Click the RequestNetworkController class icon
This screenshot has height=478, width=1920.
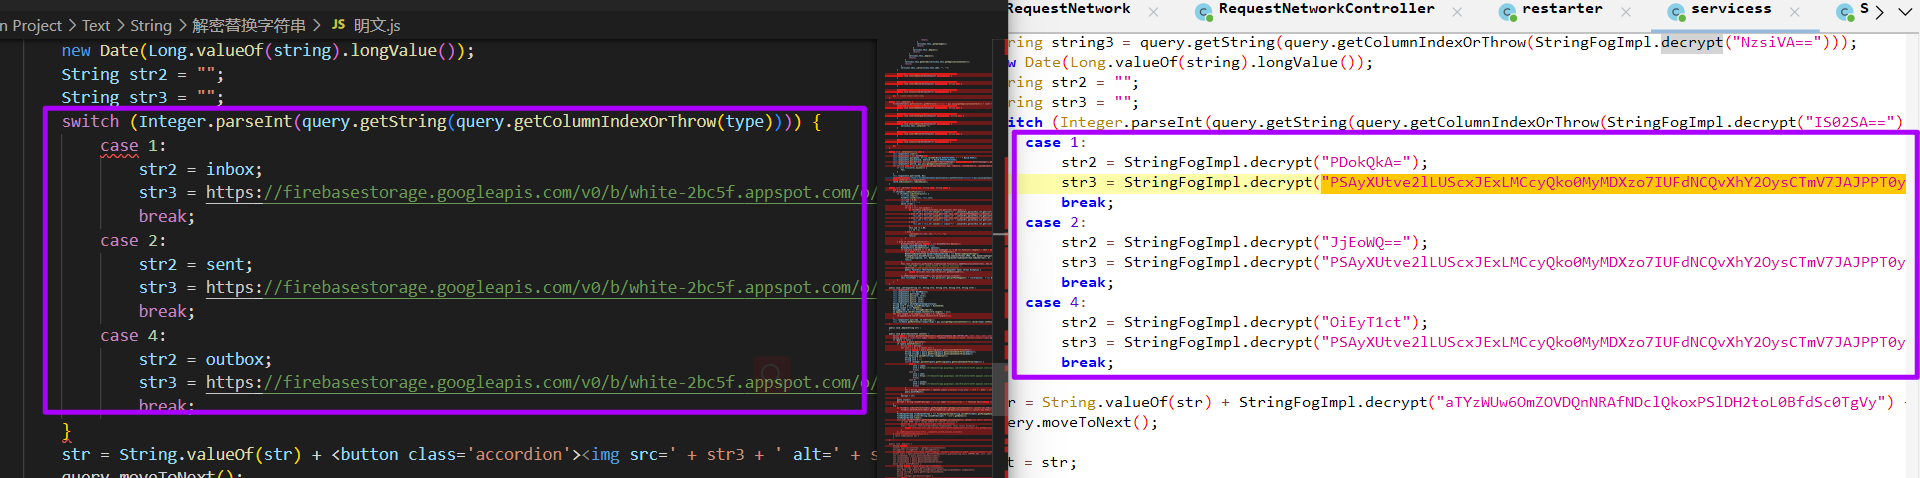click(1204, 12)
